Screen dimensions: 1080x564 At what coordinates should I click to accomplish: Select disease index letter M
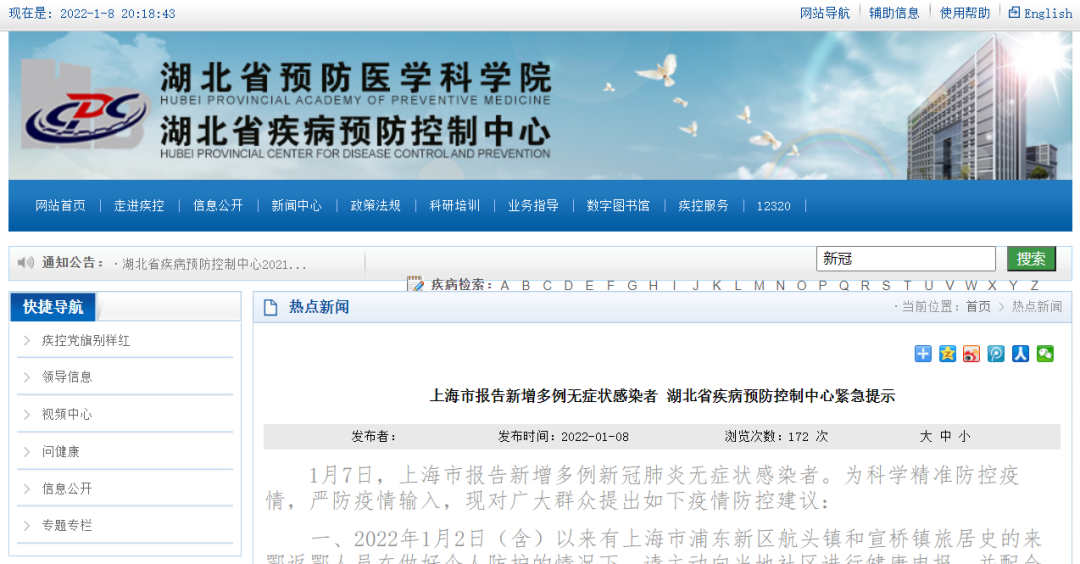click(x=759, y=285)
